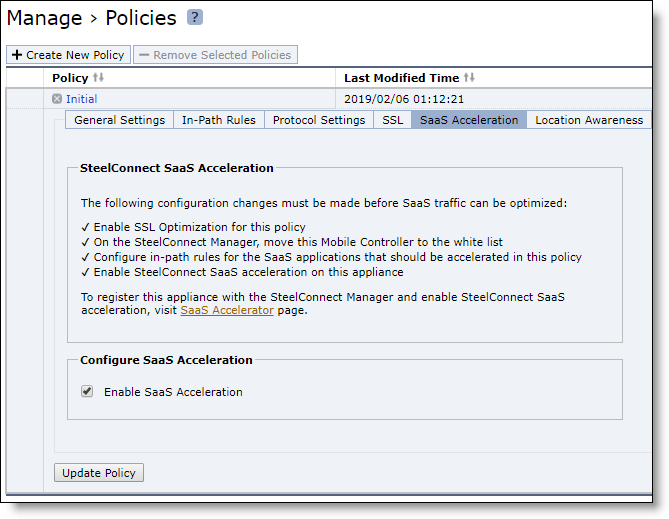Switch to In-Path Rules tab
Screen dimensions: 669x519
[x=219, y=120]
